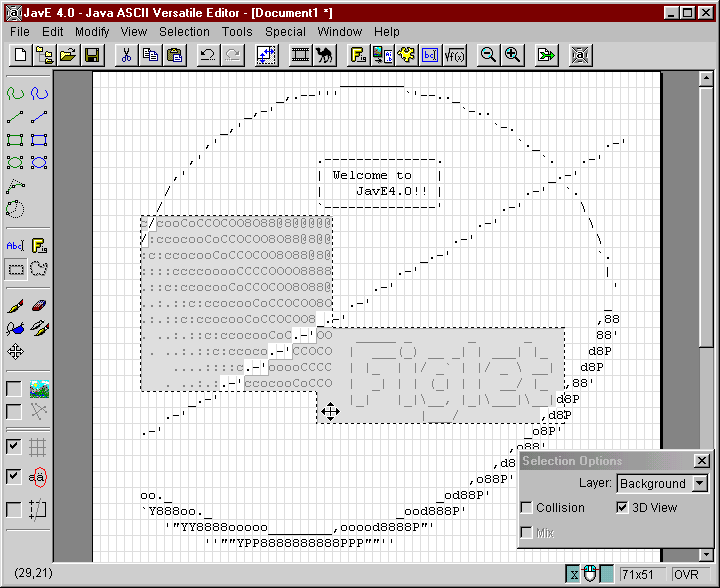The width and height of the screenshot is (720, 588).
Task: Open the Help menu
Action: point(387,32)
